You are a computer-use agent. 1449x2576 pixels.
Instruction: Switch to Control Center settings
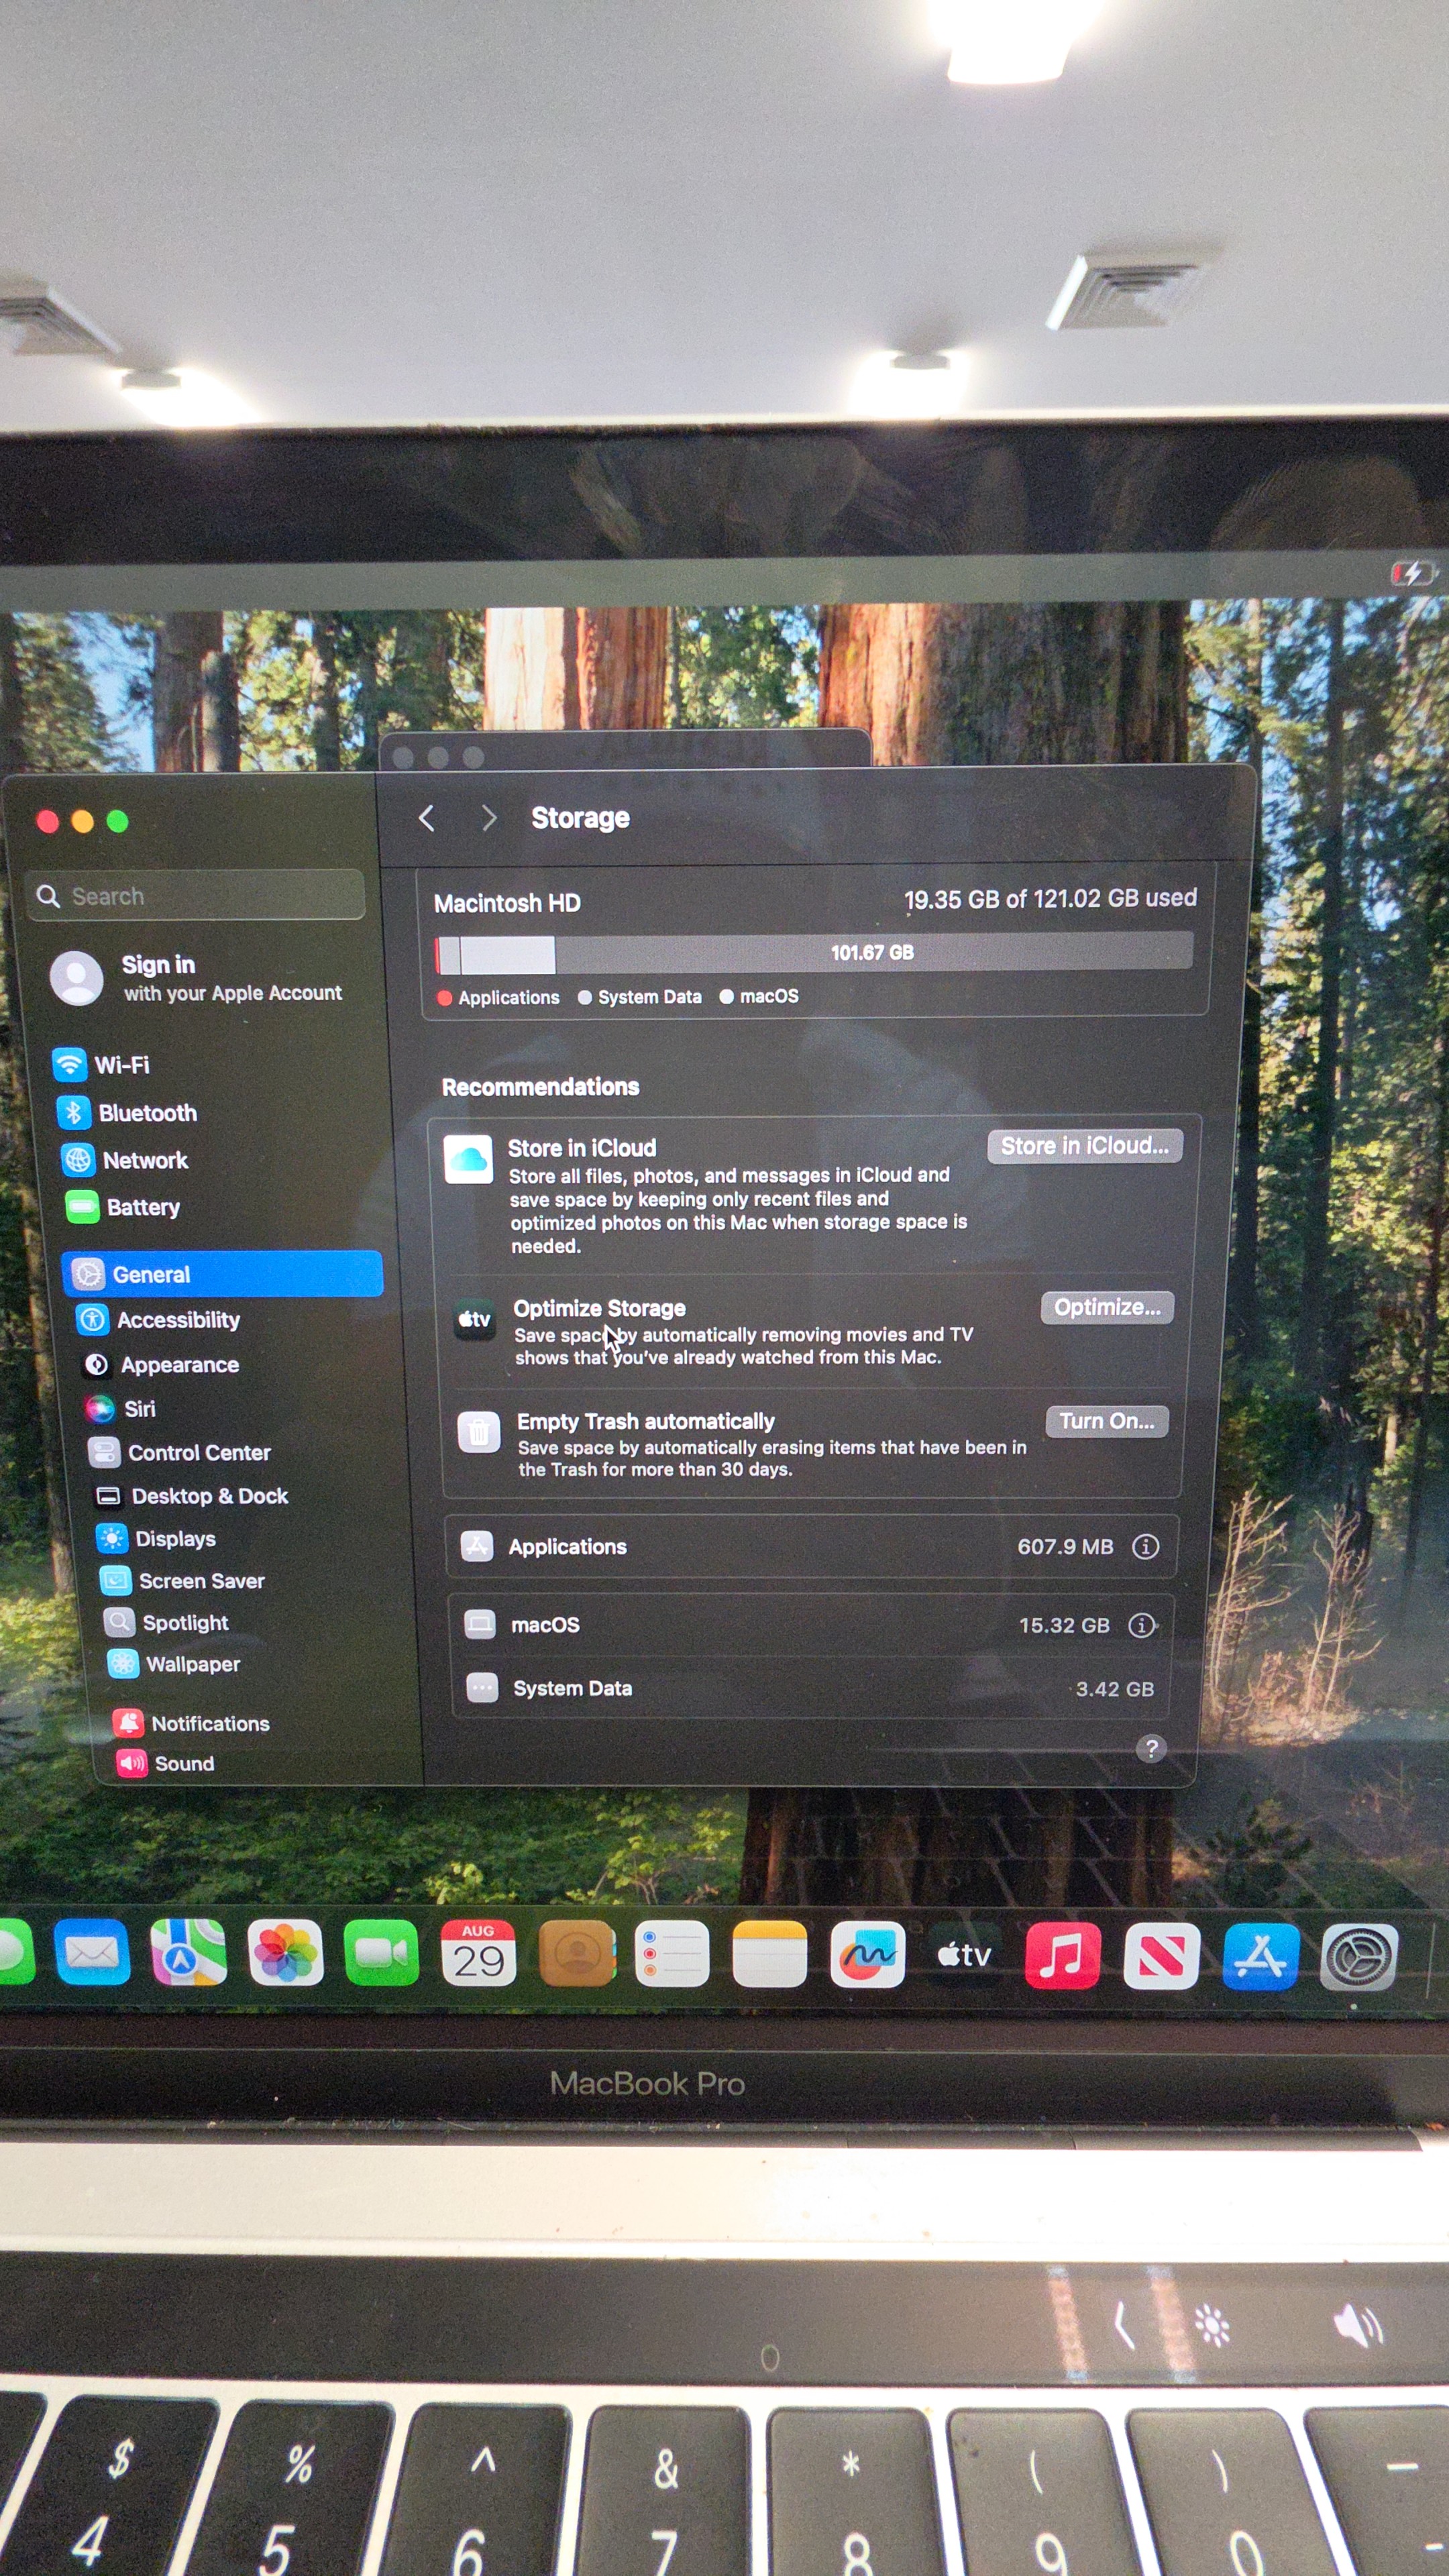pyautogui.click(x=180, y=1452)
